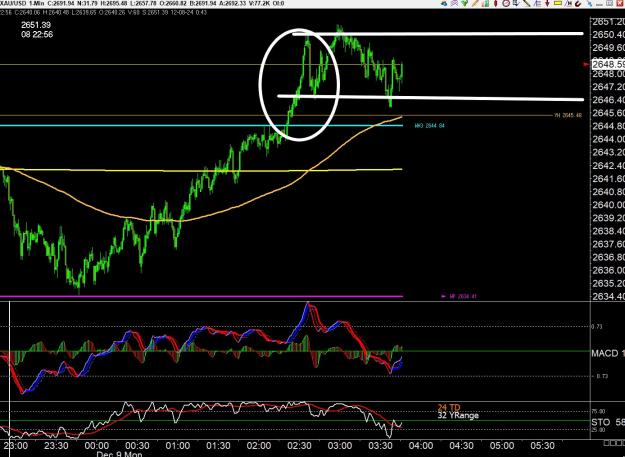Screen dimensions: 625x457
Task: Click the orange 24 TD label
Action: point(449,408)
